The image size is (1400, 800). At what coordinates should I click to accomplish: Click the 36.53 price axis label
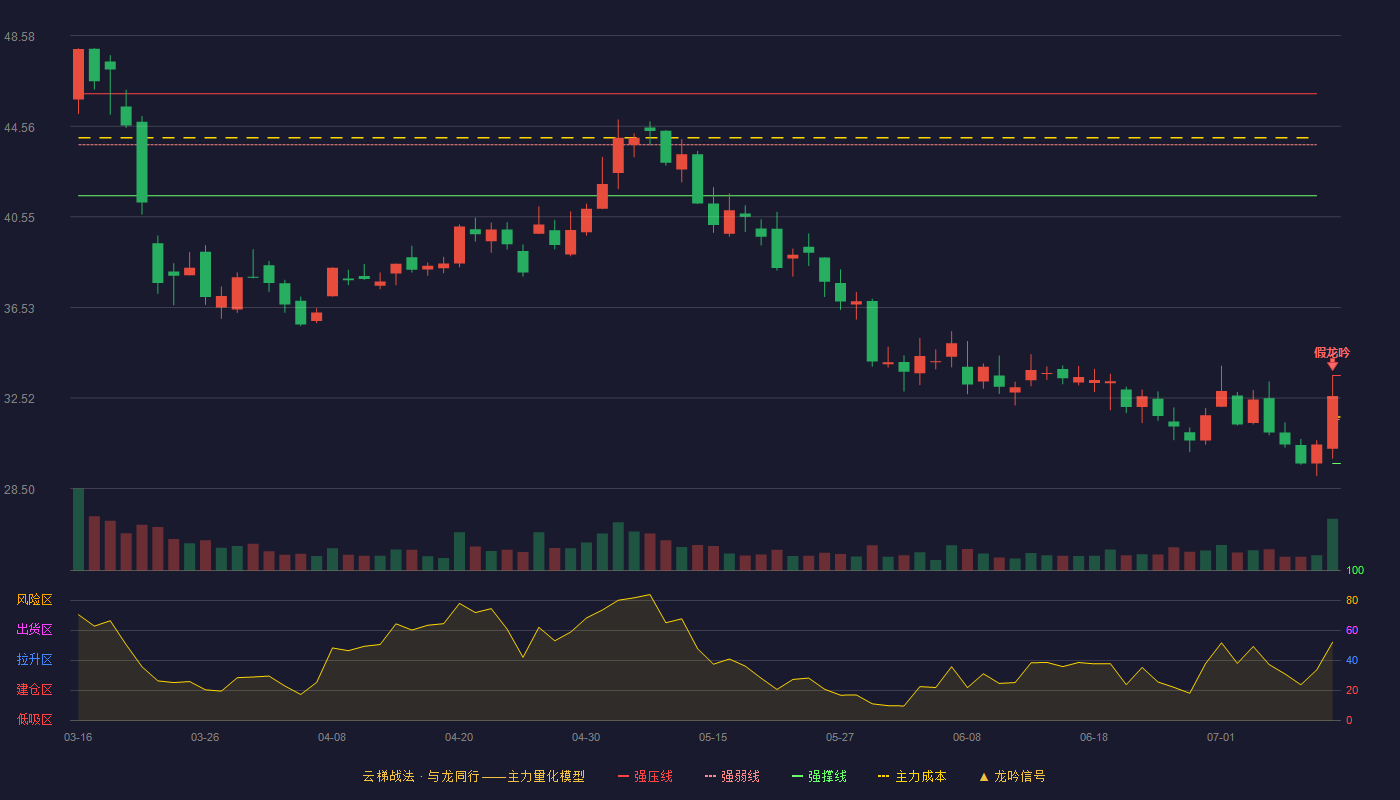[x=19, y=308]
